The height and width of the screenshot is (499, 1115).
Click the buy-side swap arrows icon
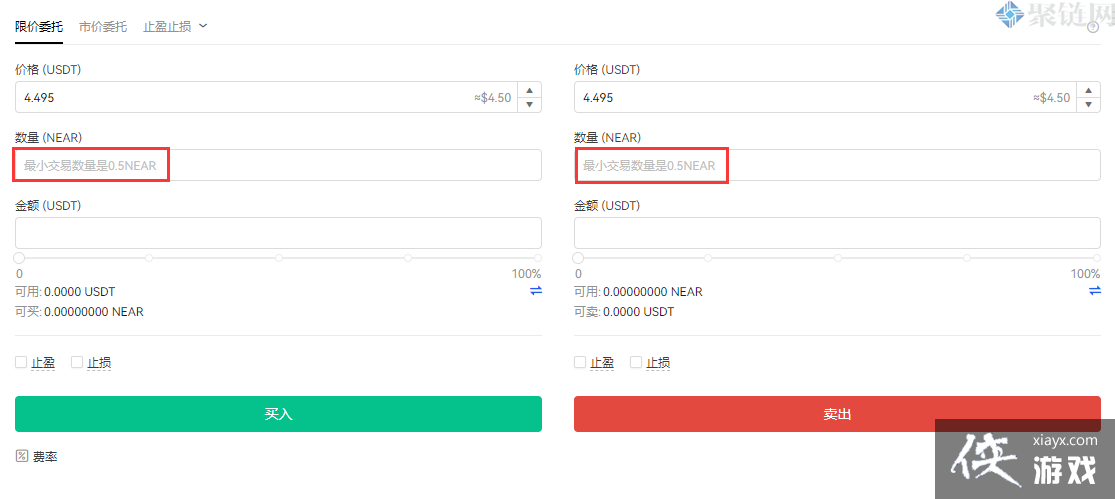(x=536, y=291)
